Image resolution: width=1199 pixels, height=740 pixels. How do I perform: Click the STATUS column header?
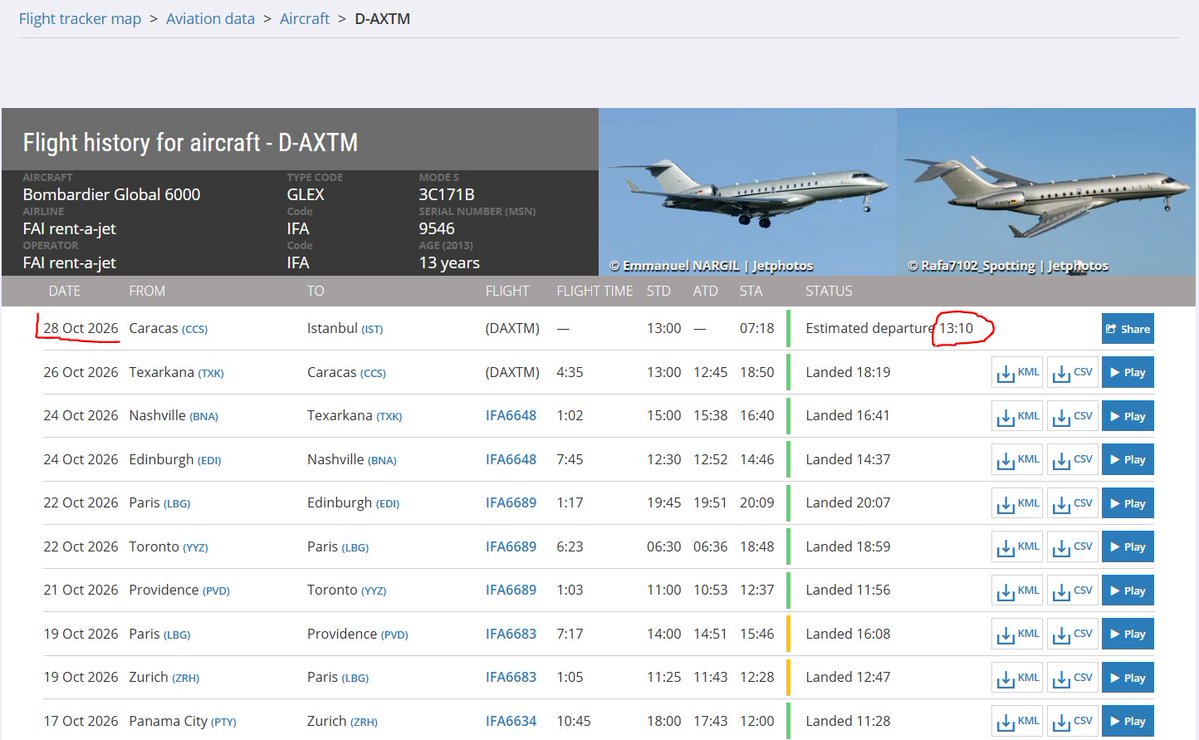(829, 291)
